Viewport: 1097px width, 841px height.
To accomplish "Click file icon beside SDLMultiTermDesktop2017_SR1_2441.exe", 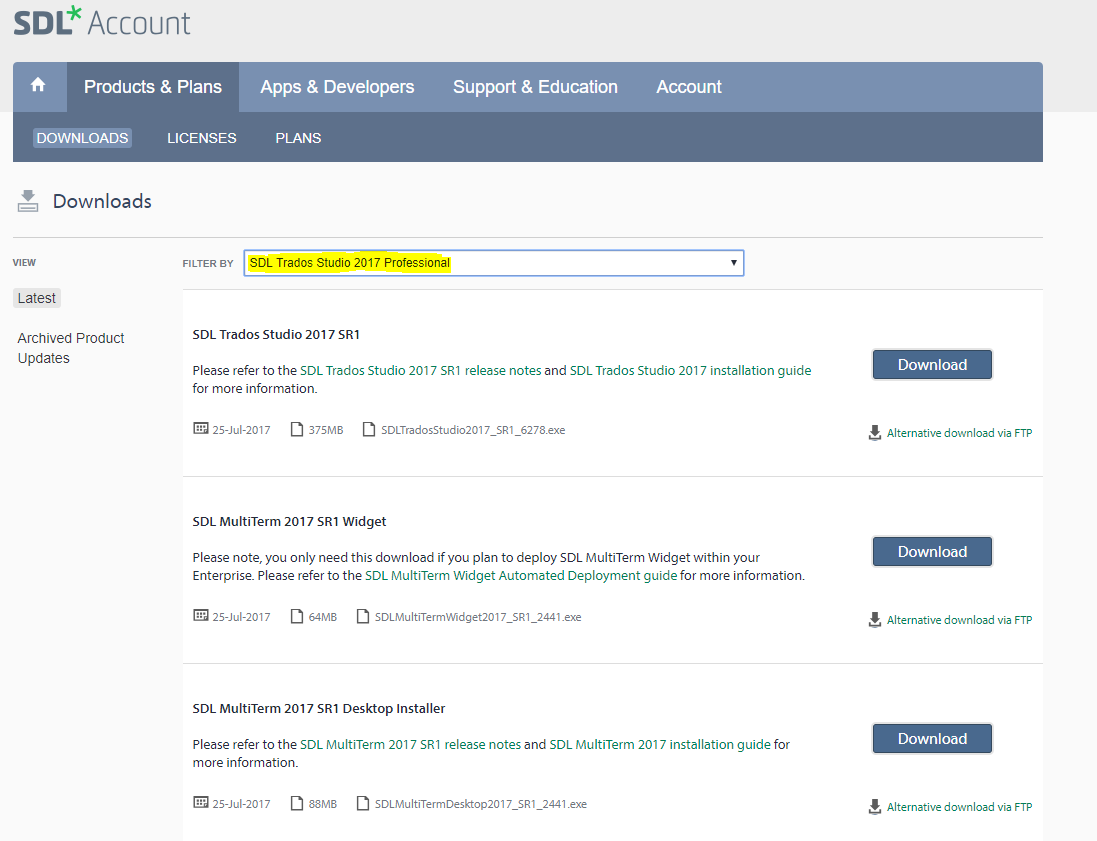I will (362, 803).
